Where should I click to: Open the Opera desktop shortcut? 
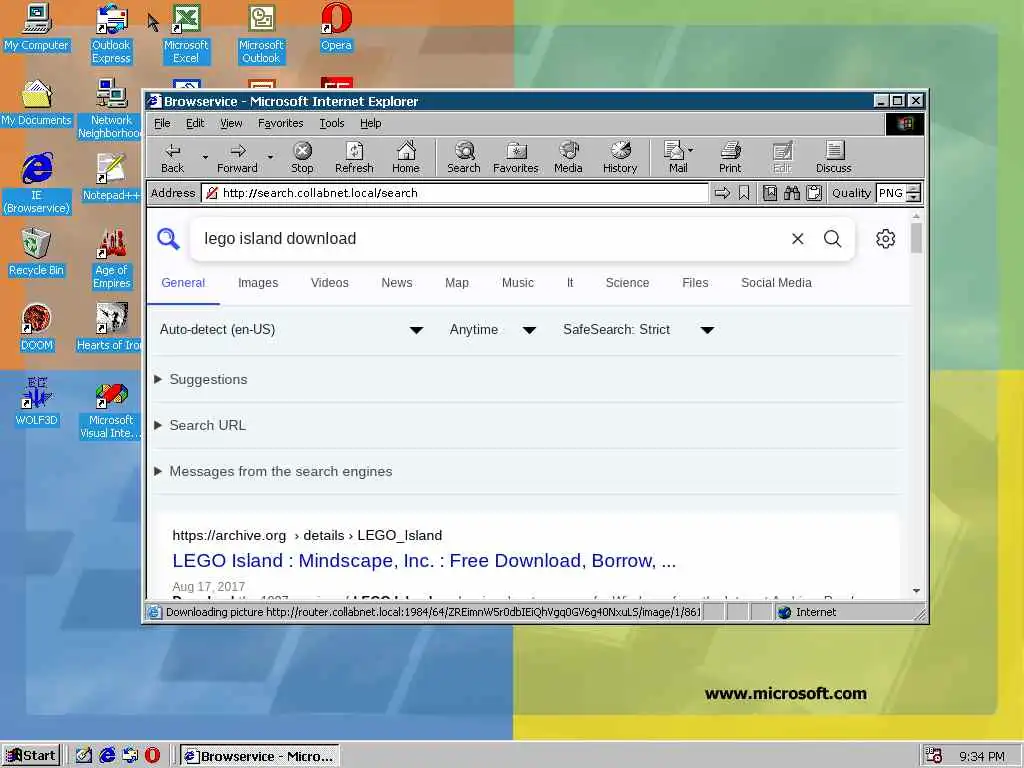click(x=336, y=27)
